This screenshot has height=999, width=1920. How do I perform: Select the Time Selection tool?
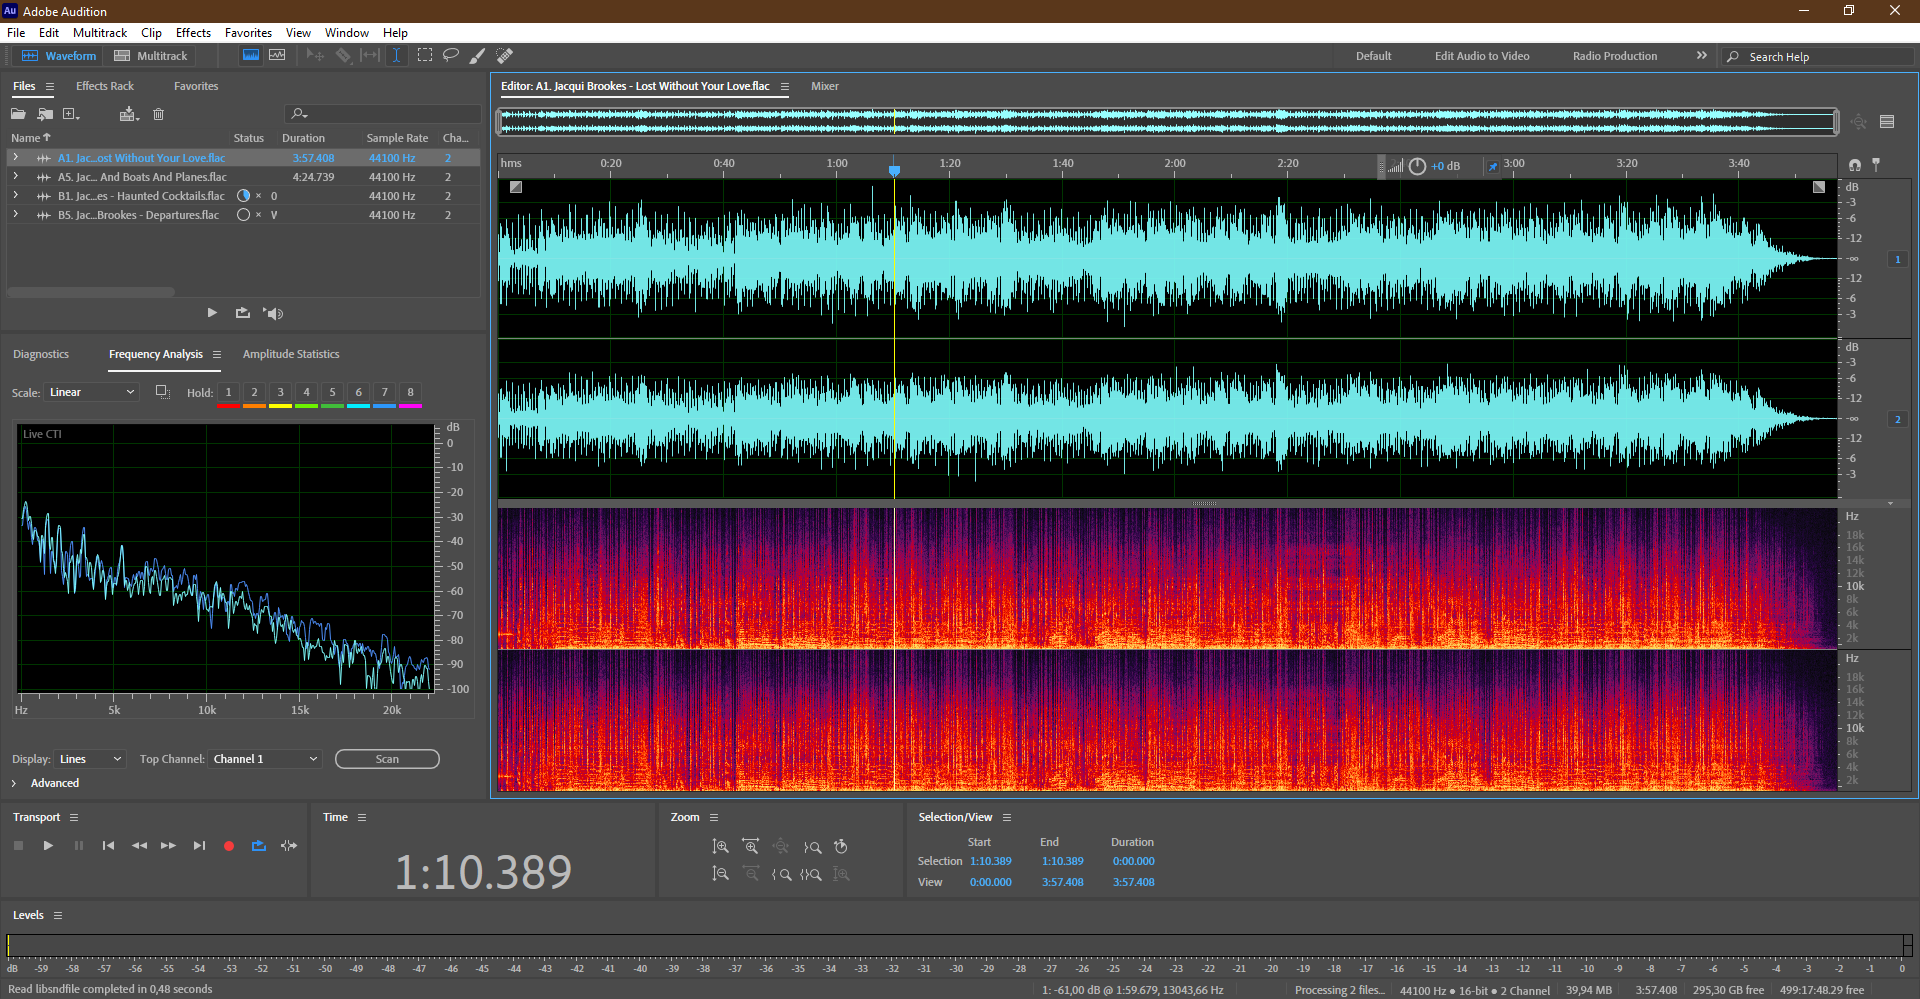(396, 55)
